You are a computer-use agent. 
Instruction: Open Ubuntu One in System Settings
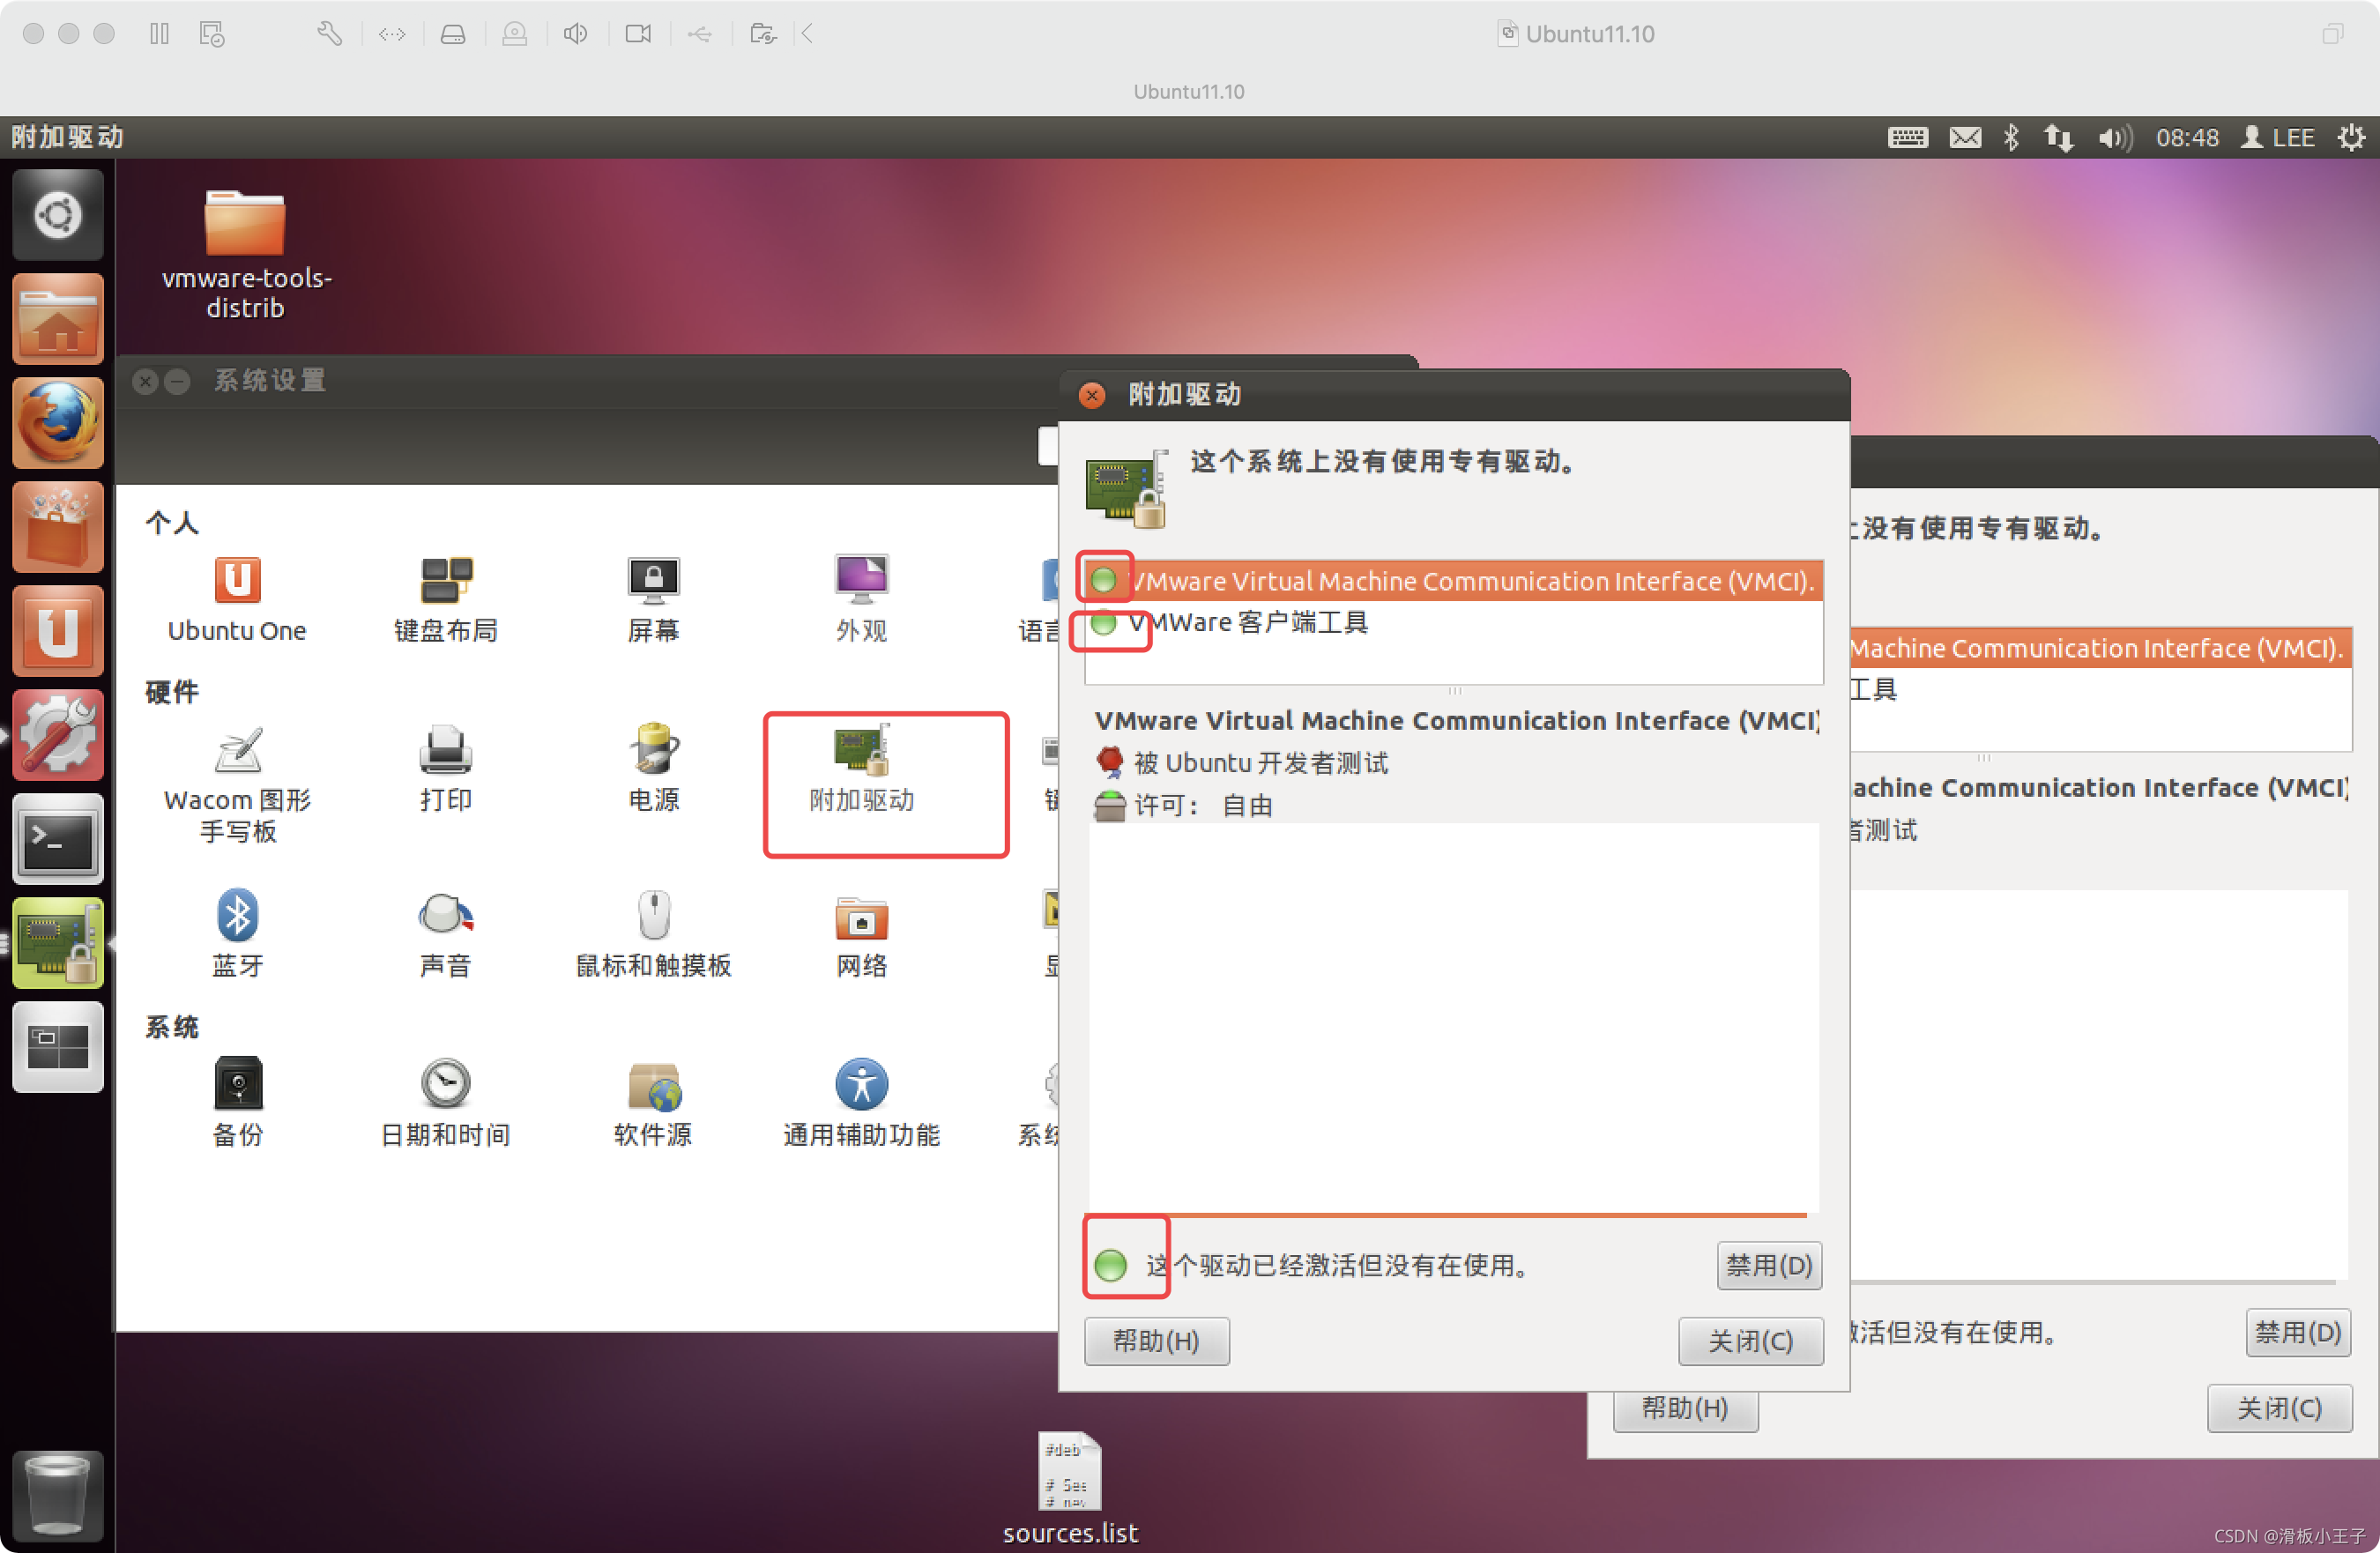click(x=237, y=599)
